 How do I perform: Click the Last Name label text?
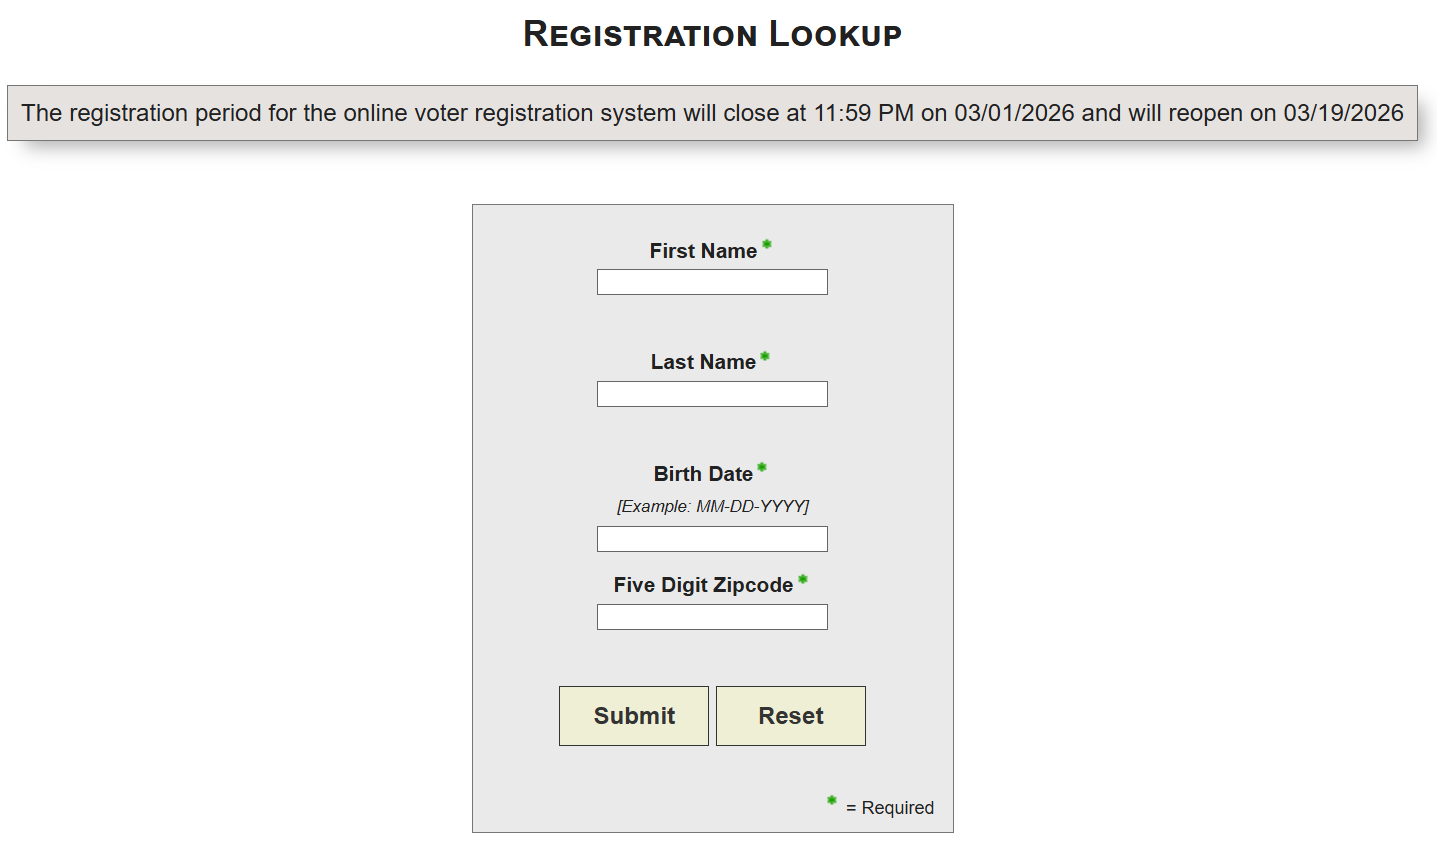point(703,362)
